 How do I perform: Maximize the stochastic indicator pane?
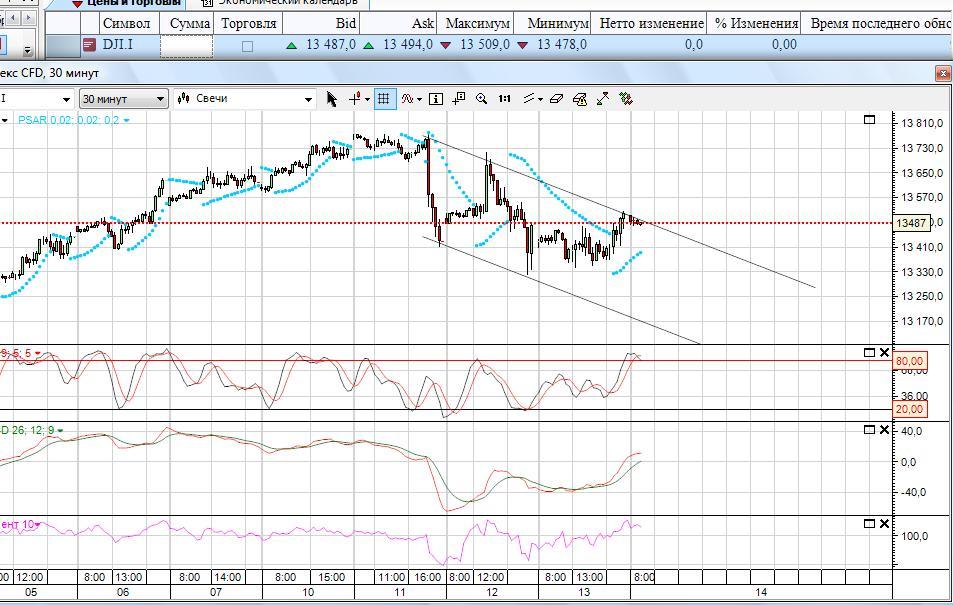tap(870, 353)
